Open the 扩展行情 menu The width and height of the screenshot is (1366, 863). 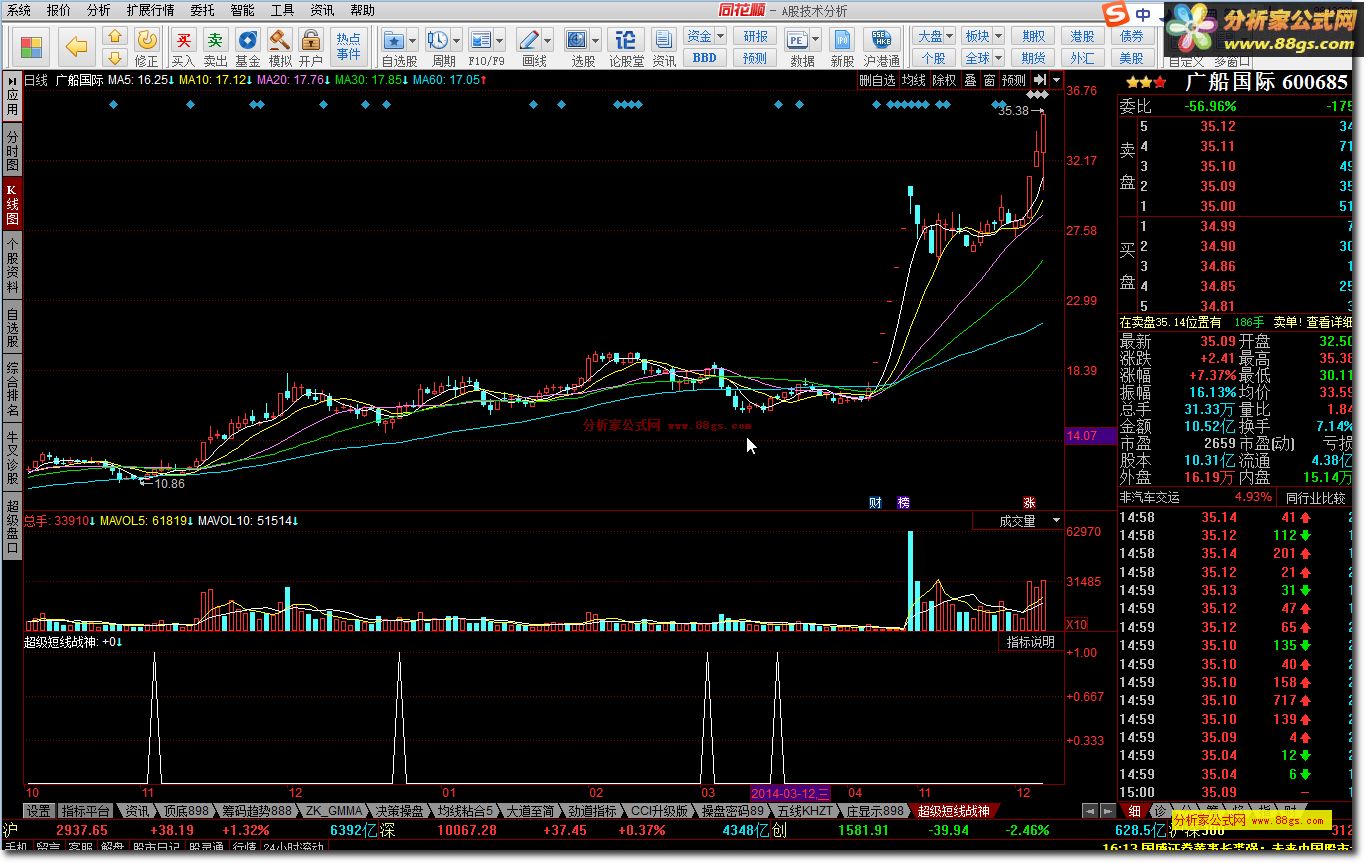[x=150, y=10]
